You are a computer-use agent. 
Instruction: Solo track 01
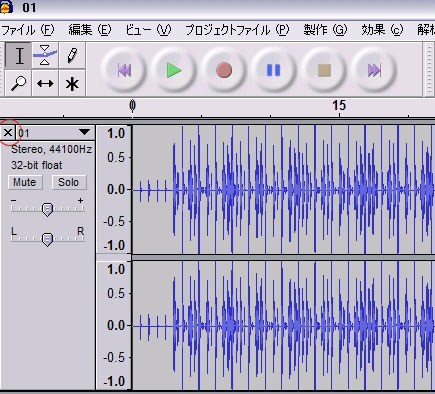(69, 182)
